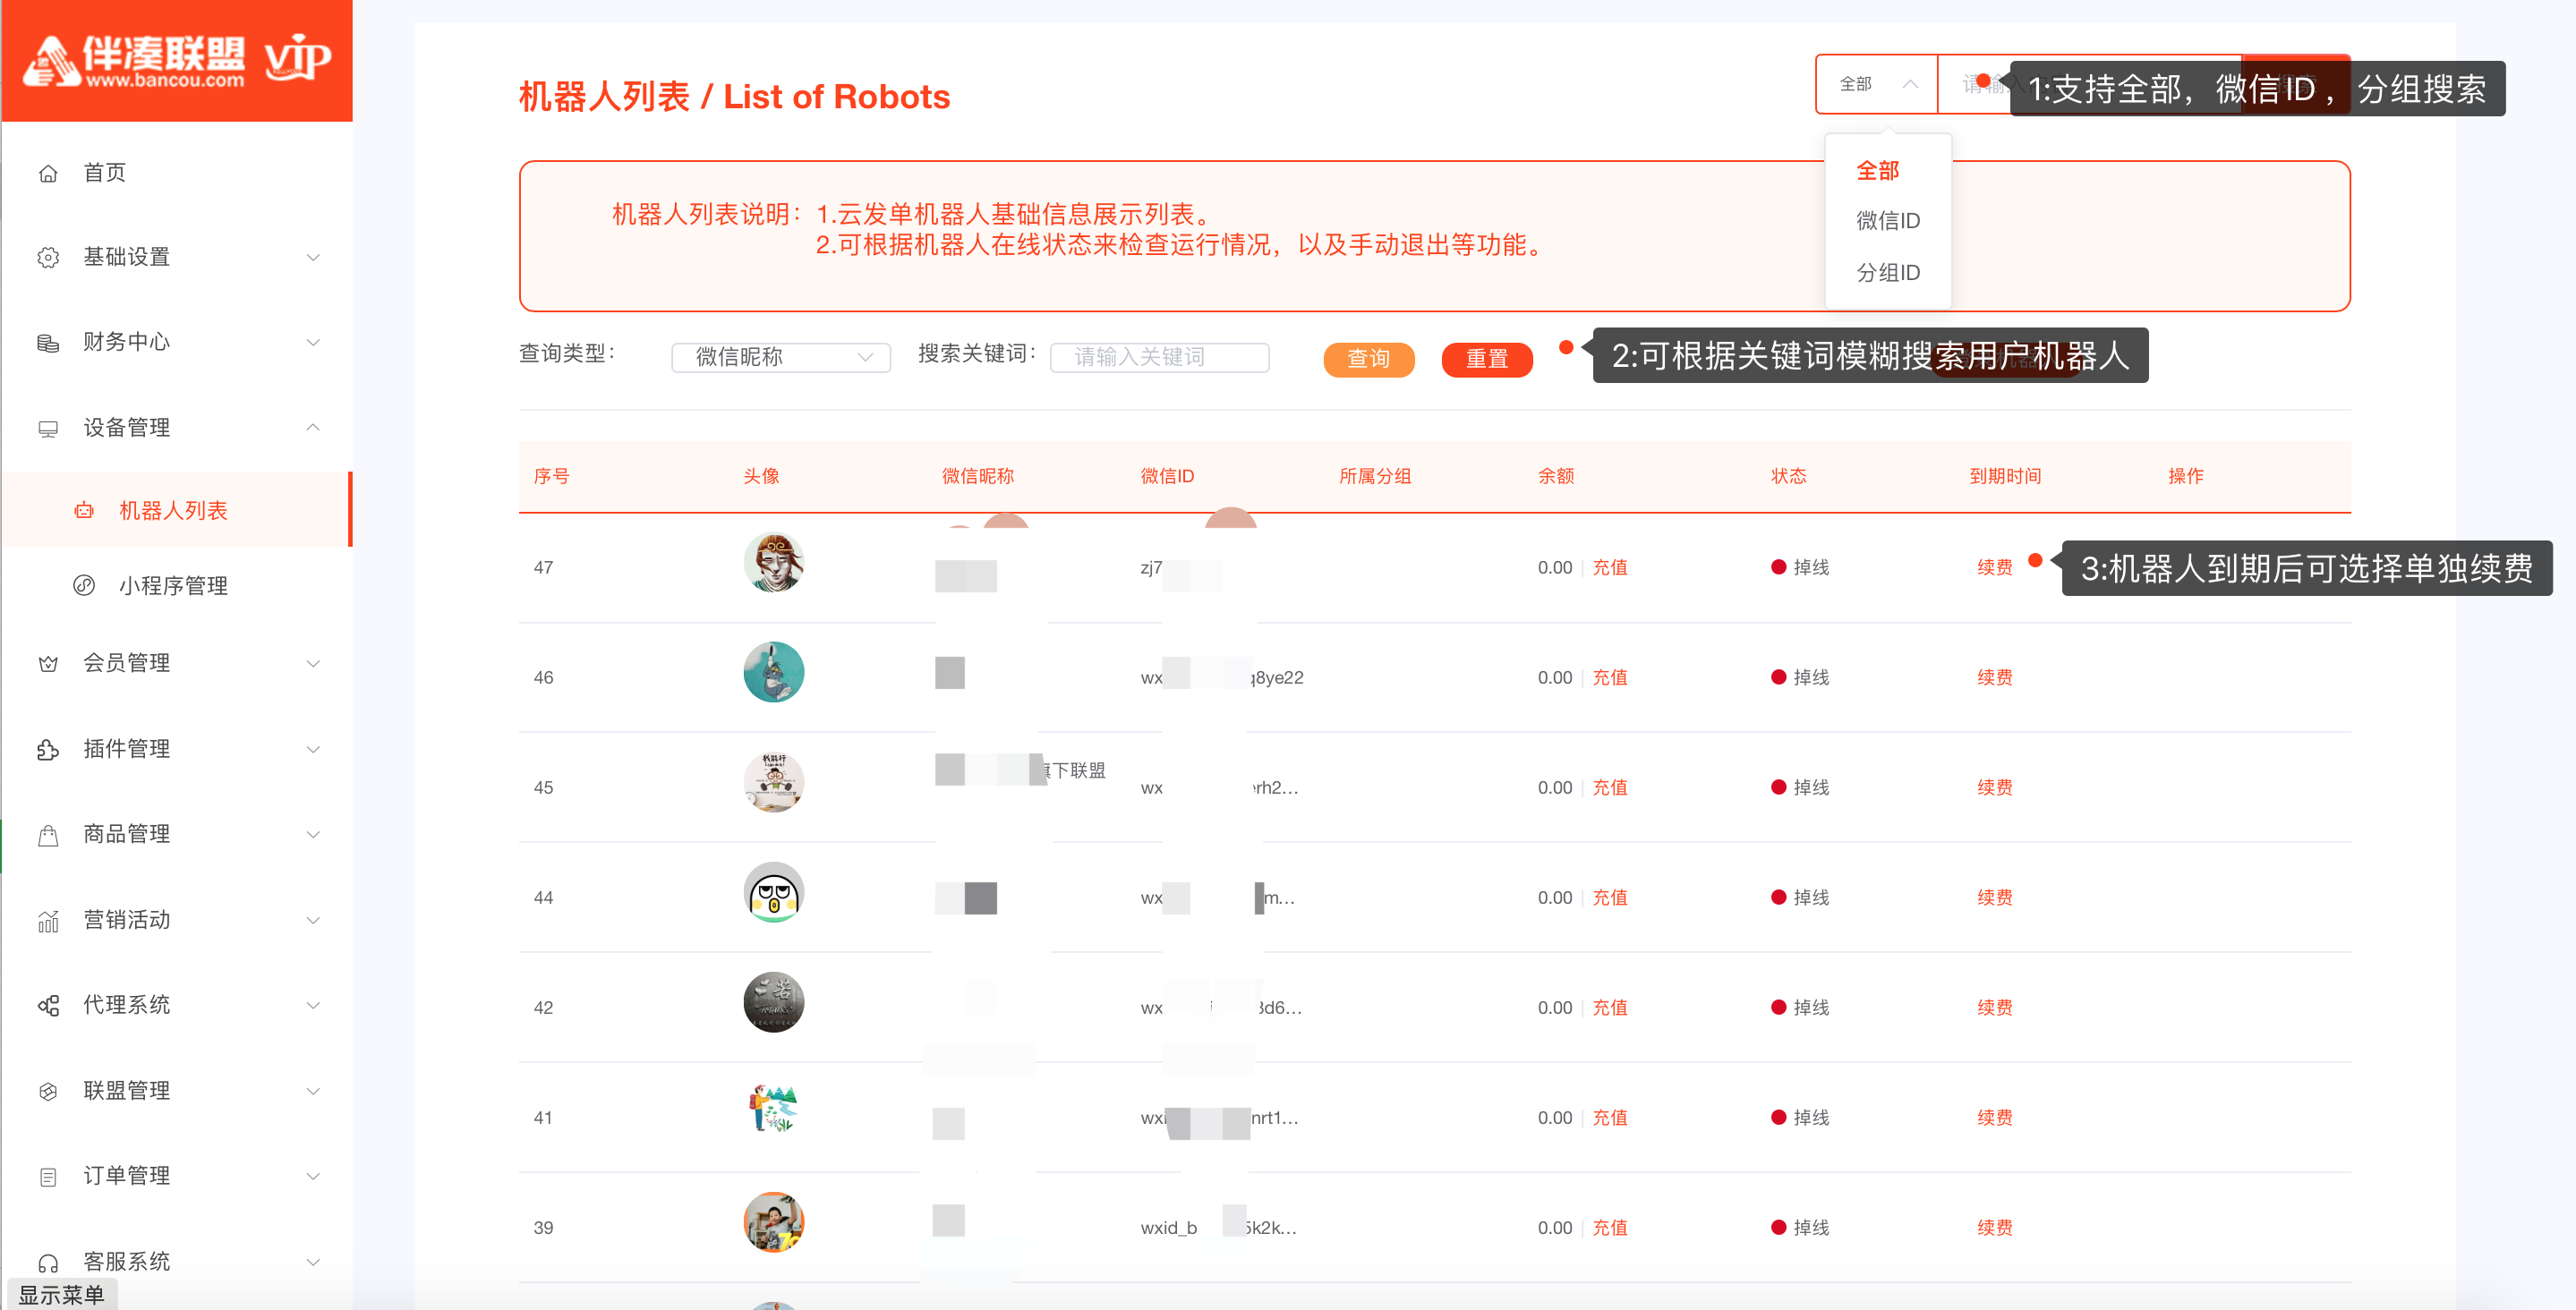Click the cube icon beside 联盟管理

pos(48,1091)
